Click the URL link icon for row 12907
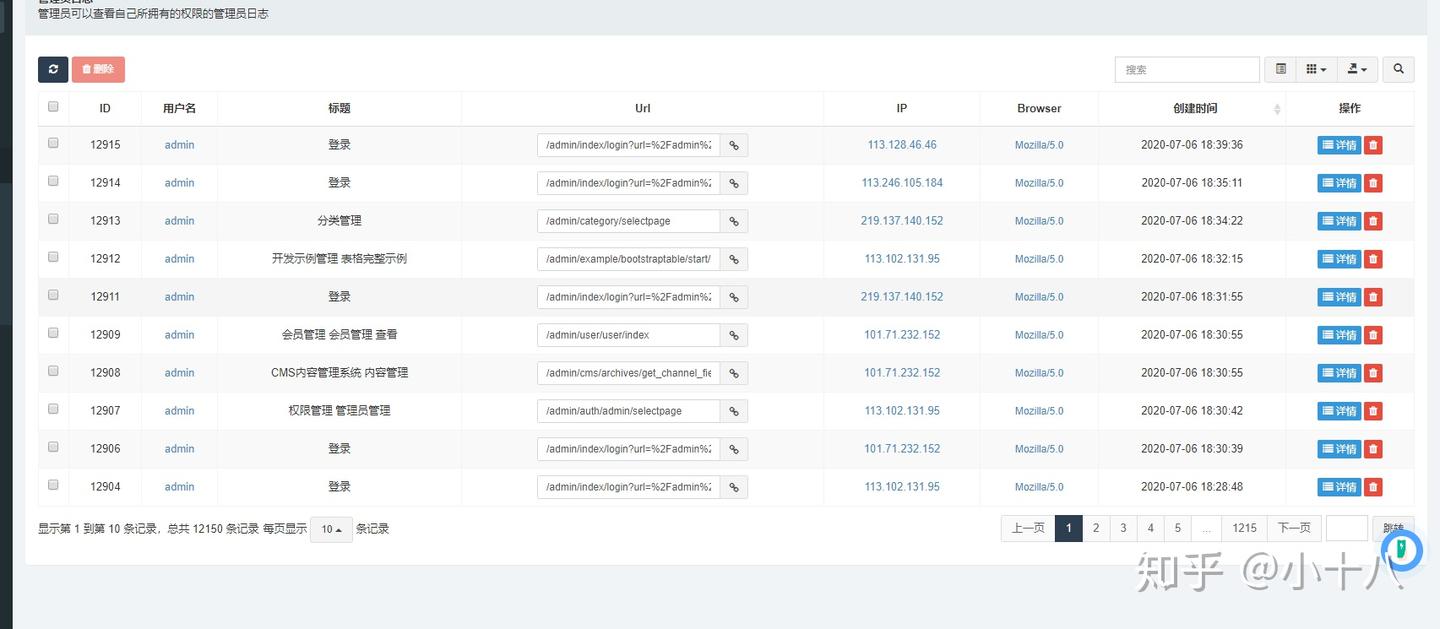 click(733, 411)
